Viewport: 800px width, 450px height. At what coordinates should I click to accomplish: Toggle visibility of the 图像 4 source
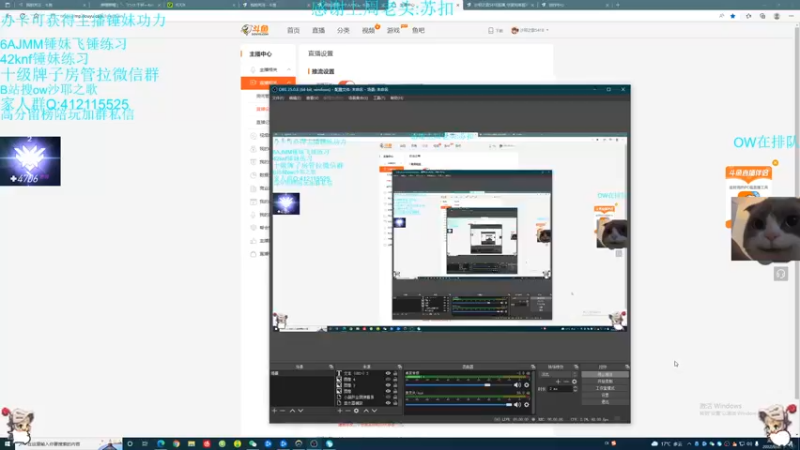pos(388,379)
